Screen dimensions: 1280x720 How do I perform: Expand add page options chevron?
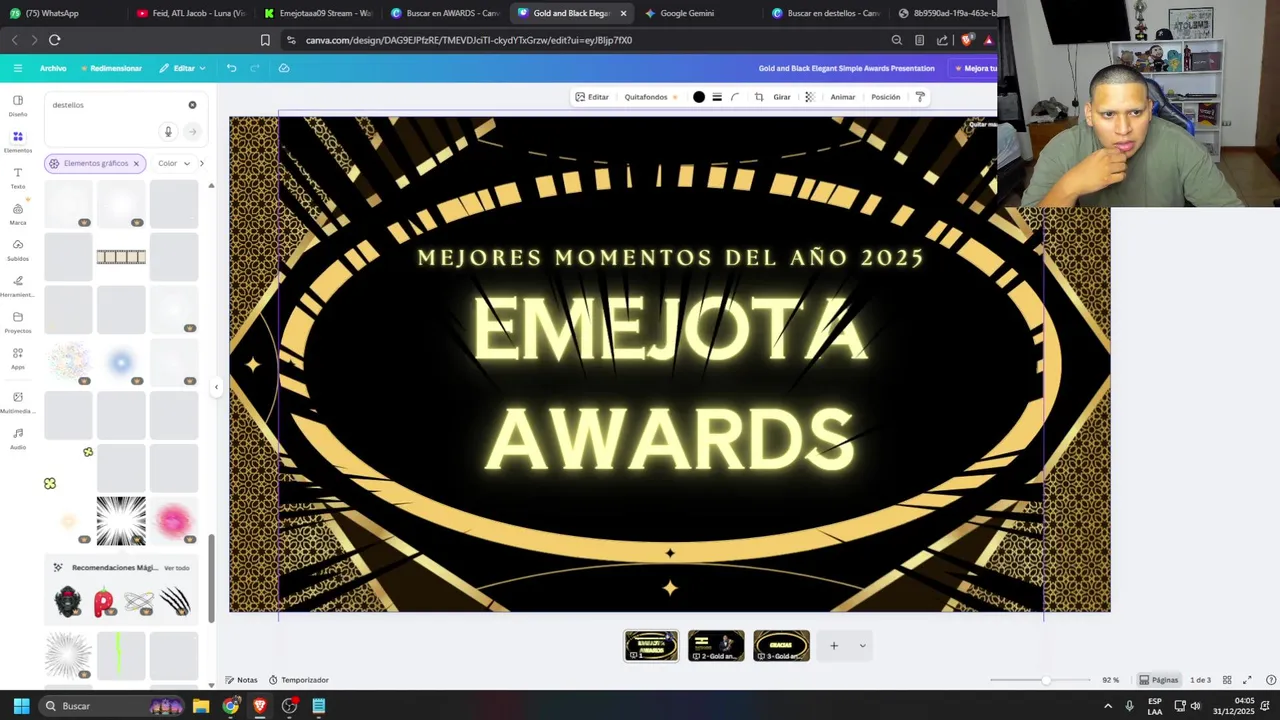click(862, 646)
